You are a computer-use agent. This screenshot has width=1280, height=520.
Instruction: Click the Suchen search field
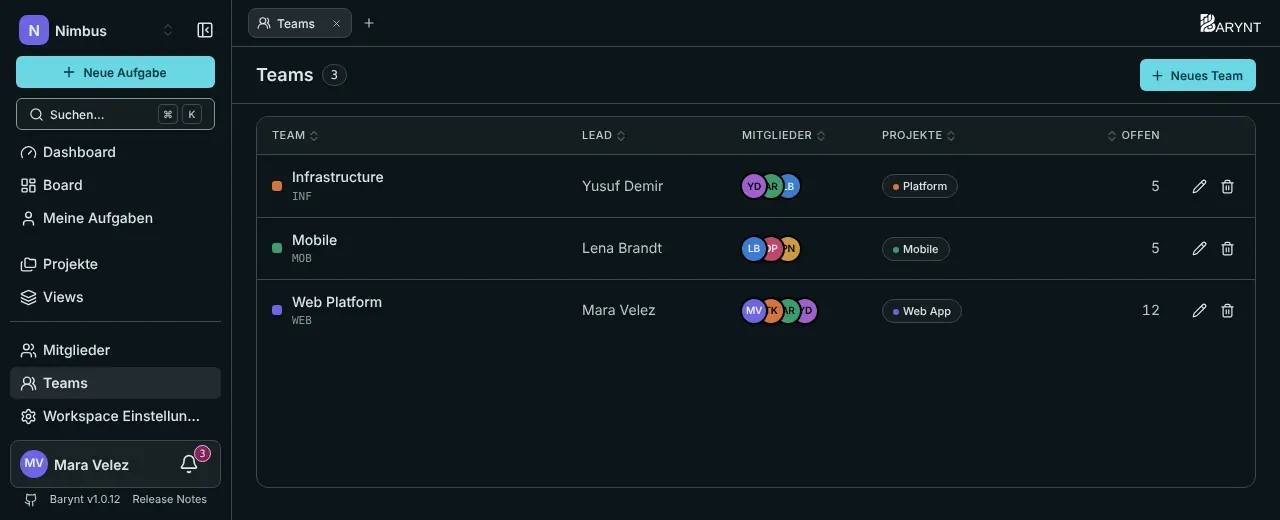pyautogui.click(x=115, y=114)
